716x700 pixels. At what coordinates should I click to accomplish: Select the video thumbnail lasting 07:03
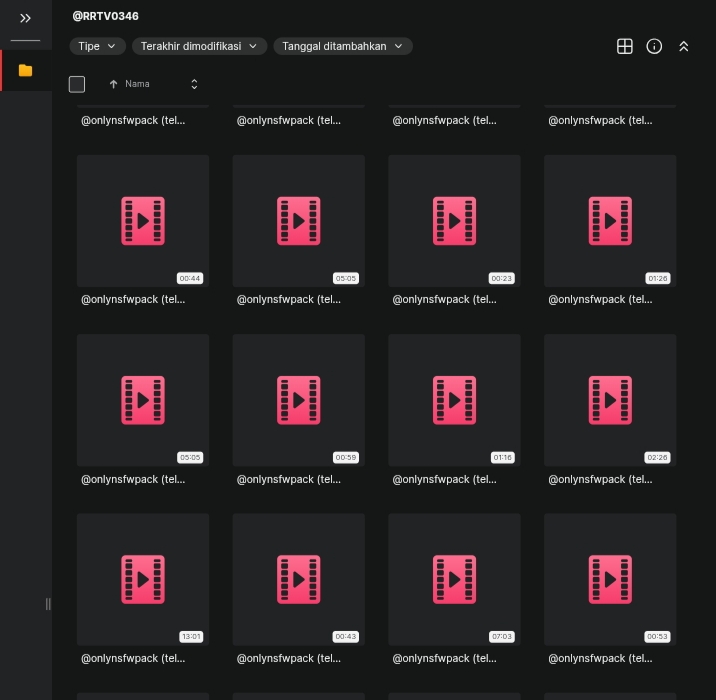(x=454, y=579)
